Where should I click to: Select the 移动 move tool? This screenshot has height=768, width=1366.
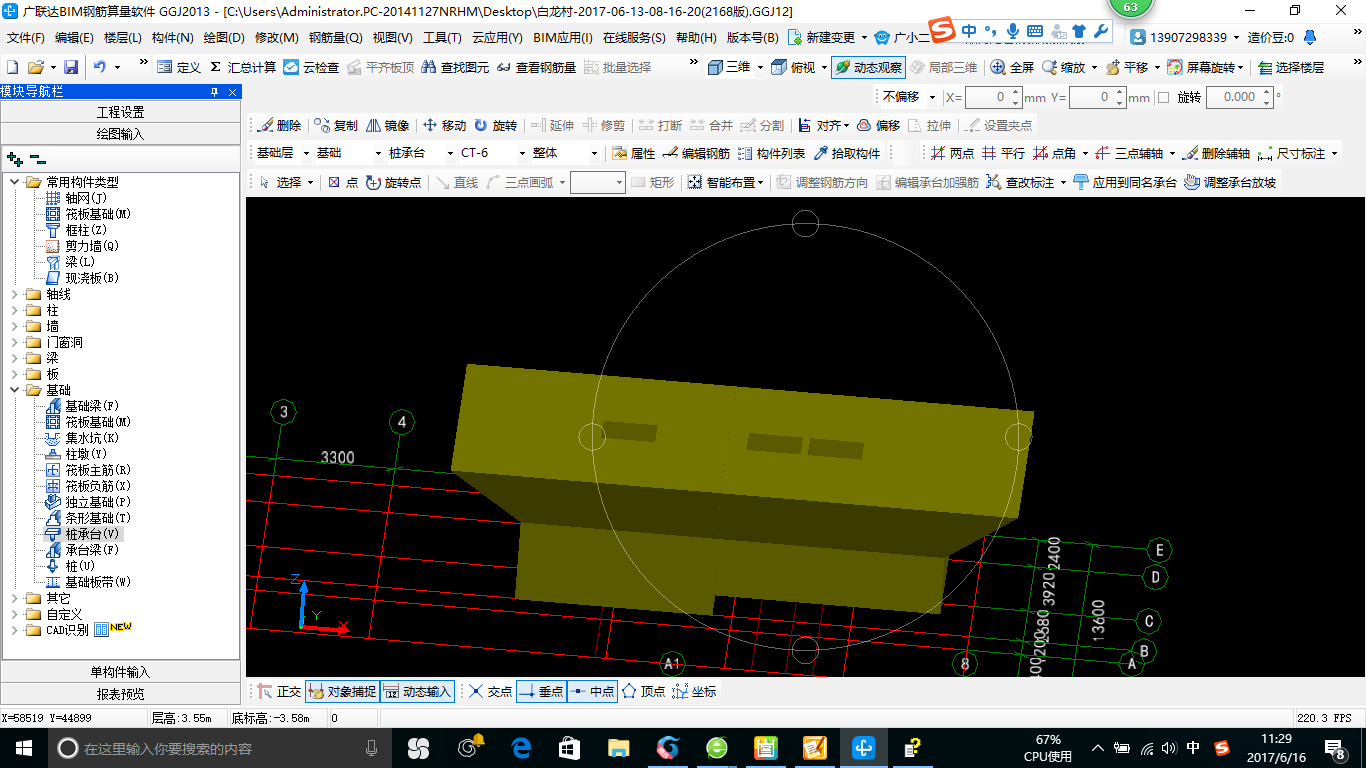[x=445, y=125]
